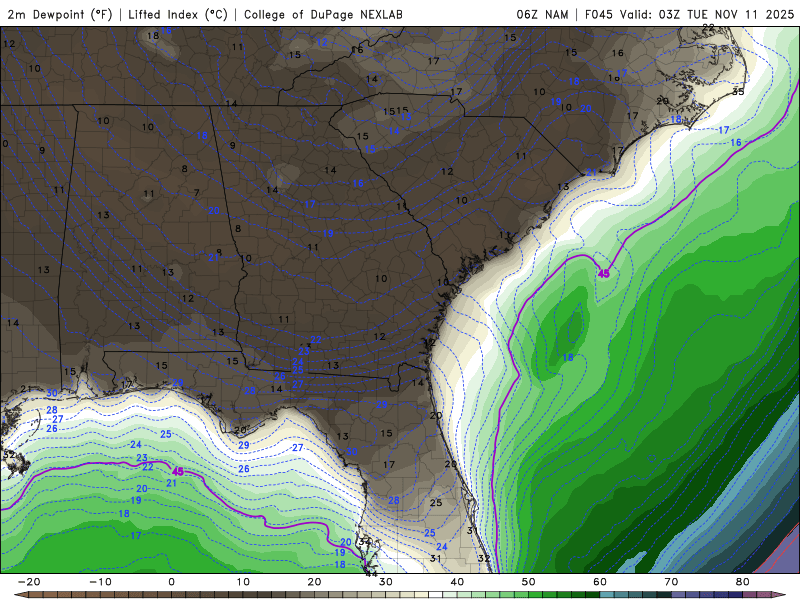The width and height of the screenshot is (800, 600).
Task: Click the "2m Dewpoint (°F)" title text
Action: tap(60, 14)
